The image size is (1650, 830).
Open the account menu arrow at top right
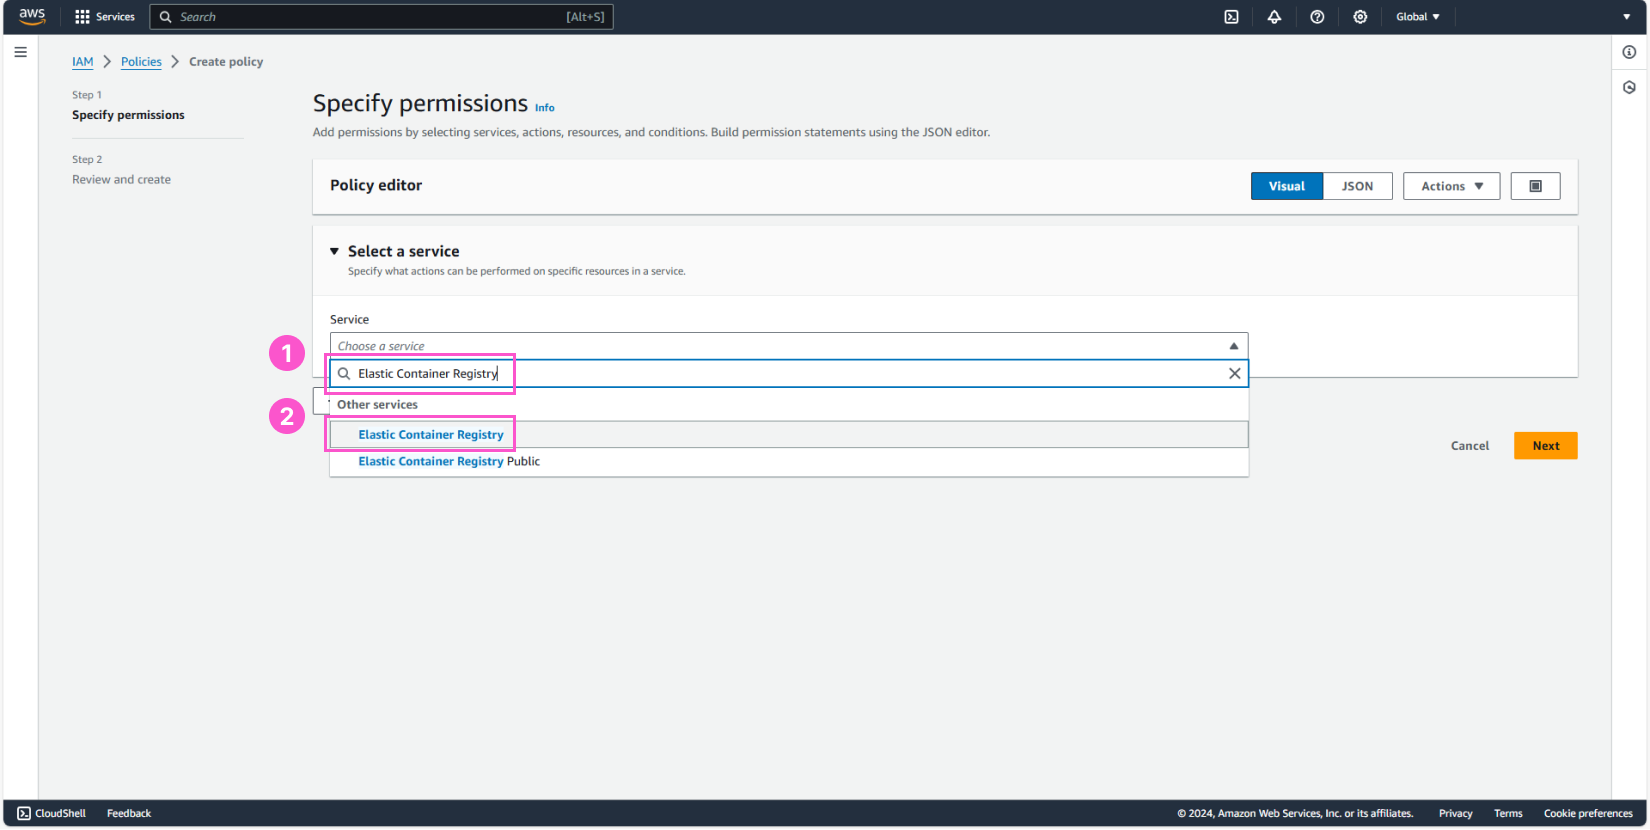pos(1626,17)
